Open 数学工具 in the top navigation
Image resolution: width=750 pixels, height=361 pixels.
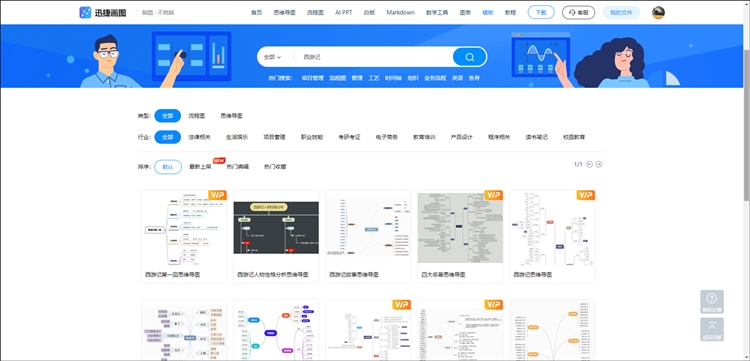tap(437, 12)
